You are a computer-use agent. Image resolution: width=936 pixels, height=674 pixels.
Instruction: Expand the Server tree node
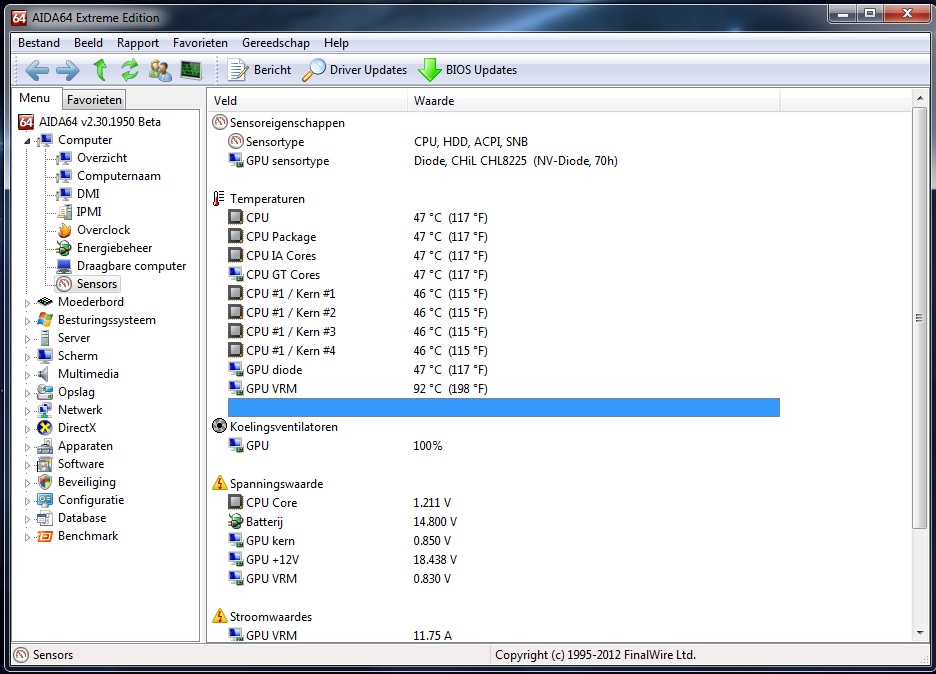pos(27,338)
